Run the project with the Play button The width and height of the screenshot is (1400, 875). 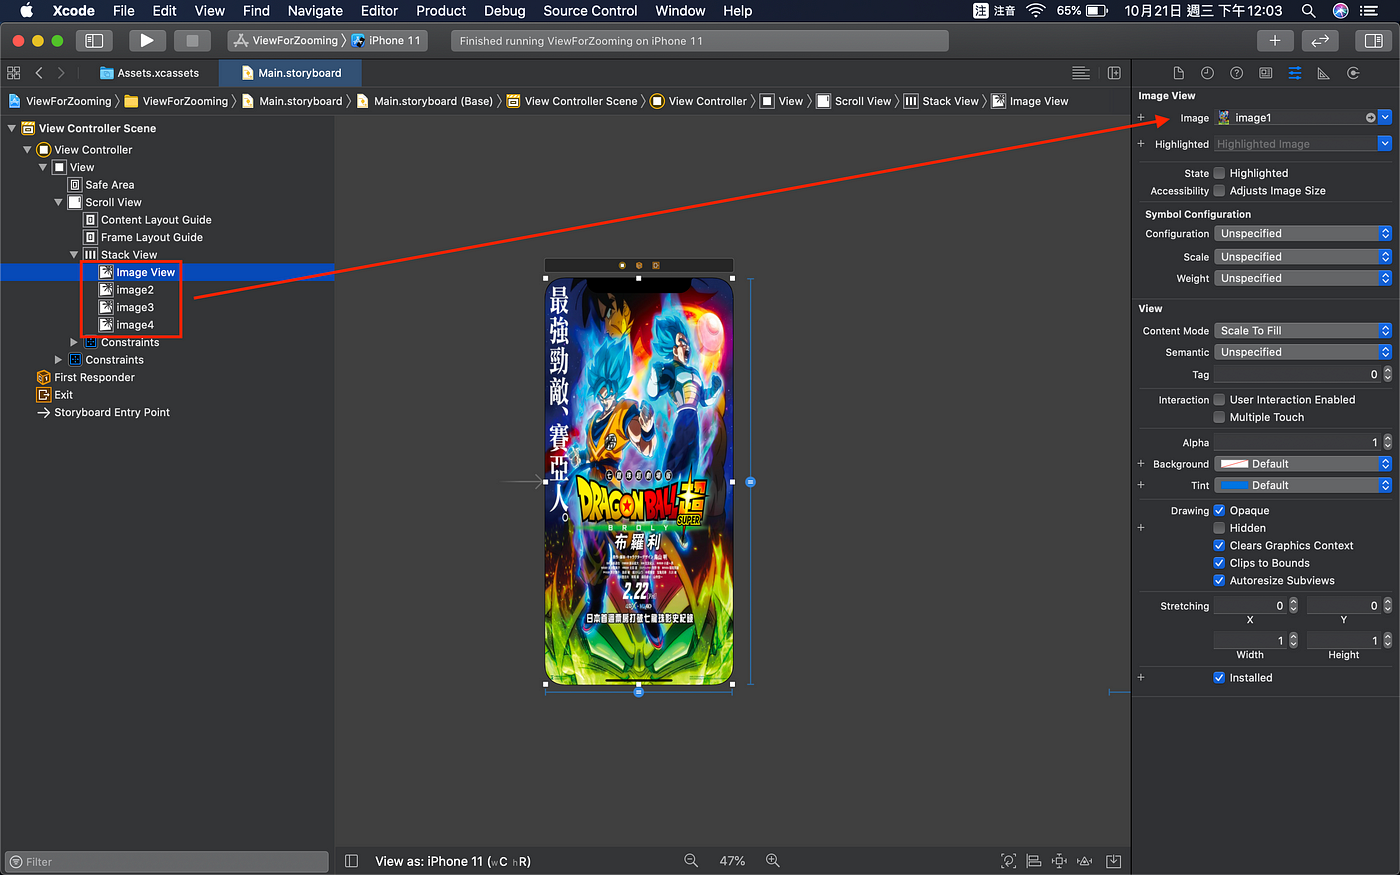click(146, 40)
